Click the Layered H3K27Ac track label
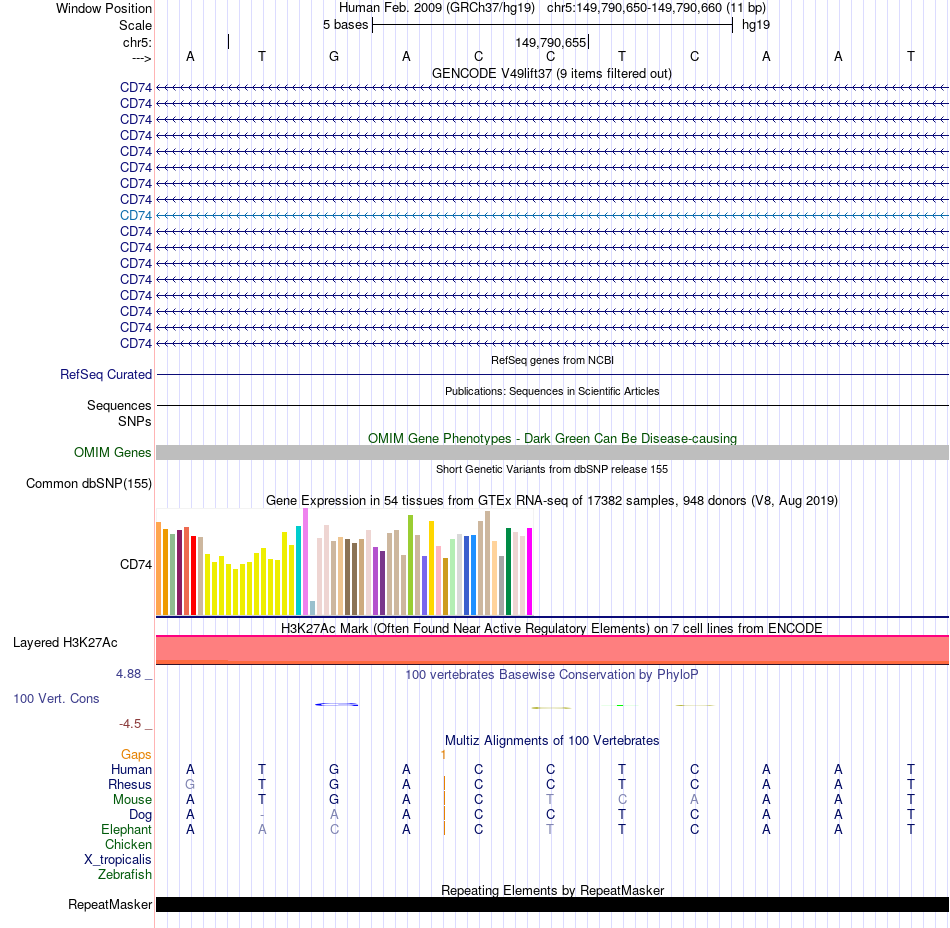This screenshot has width=950, height=928. [65, 643]
